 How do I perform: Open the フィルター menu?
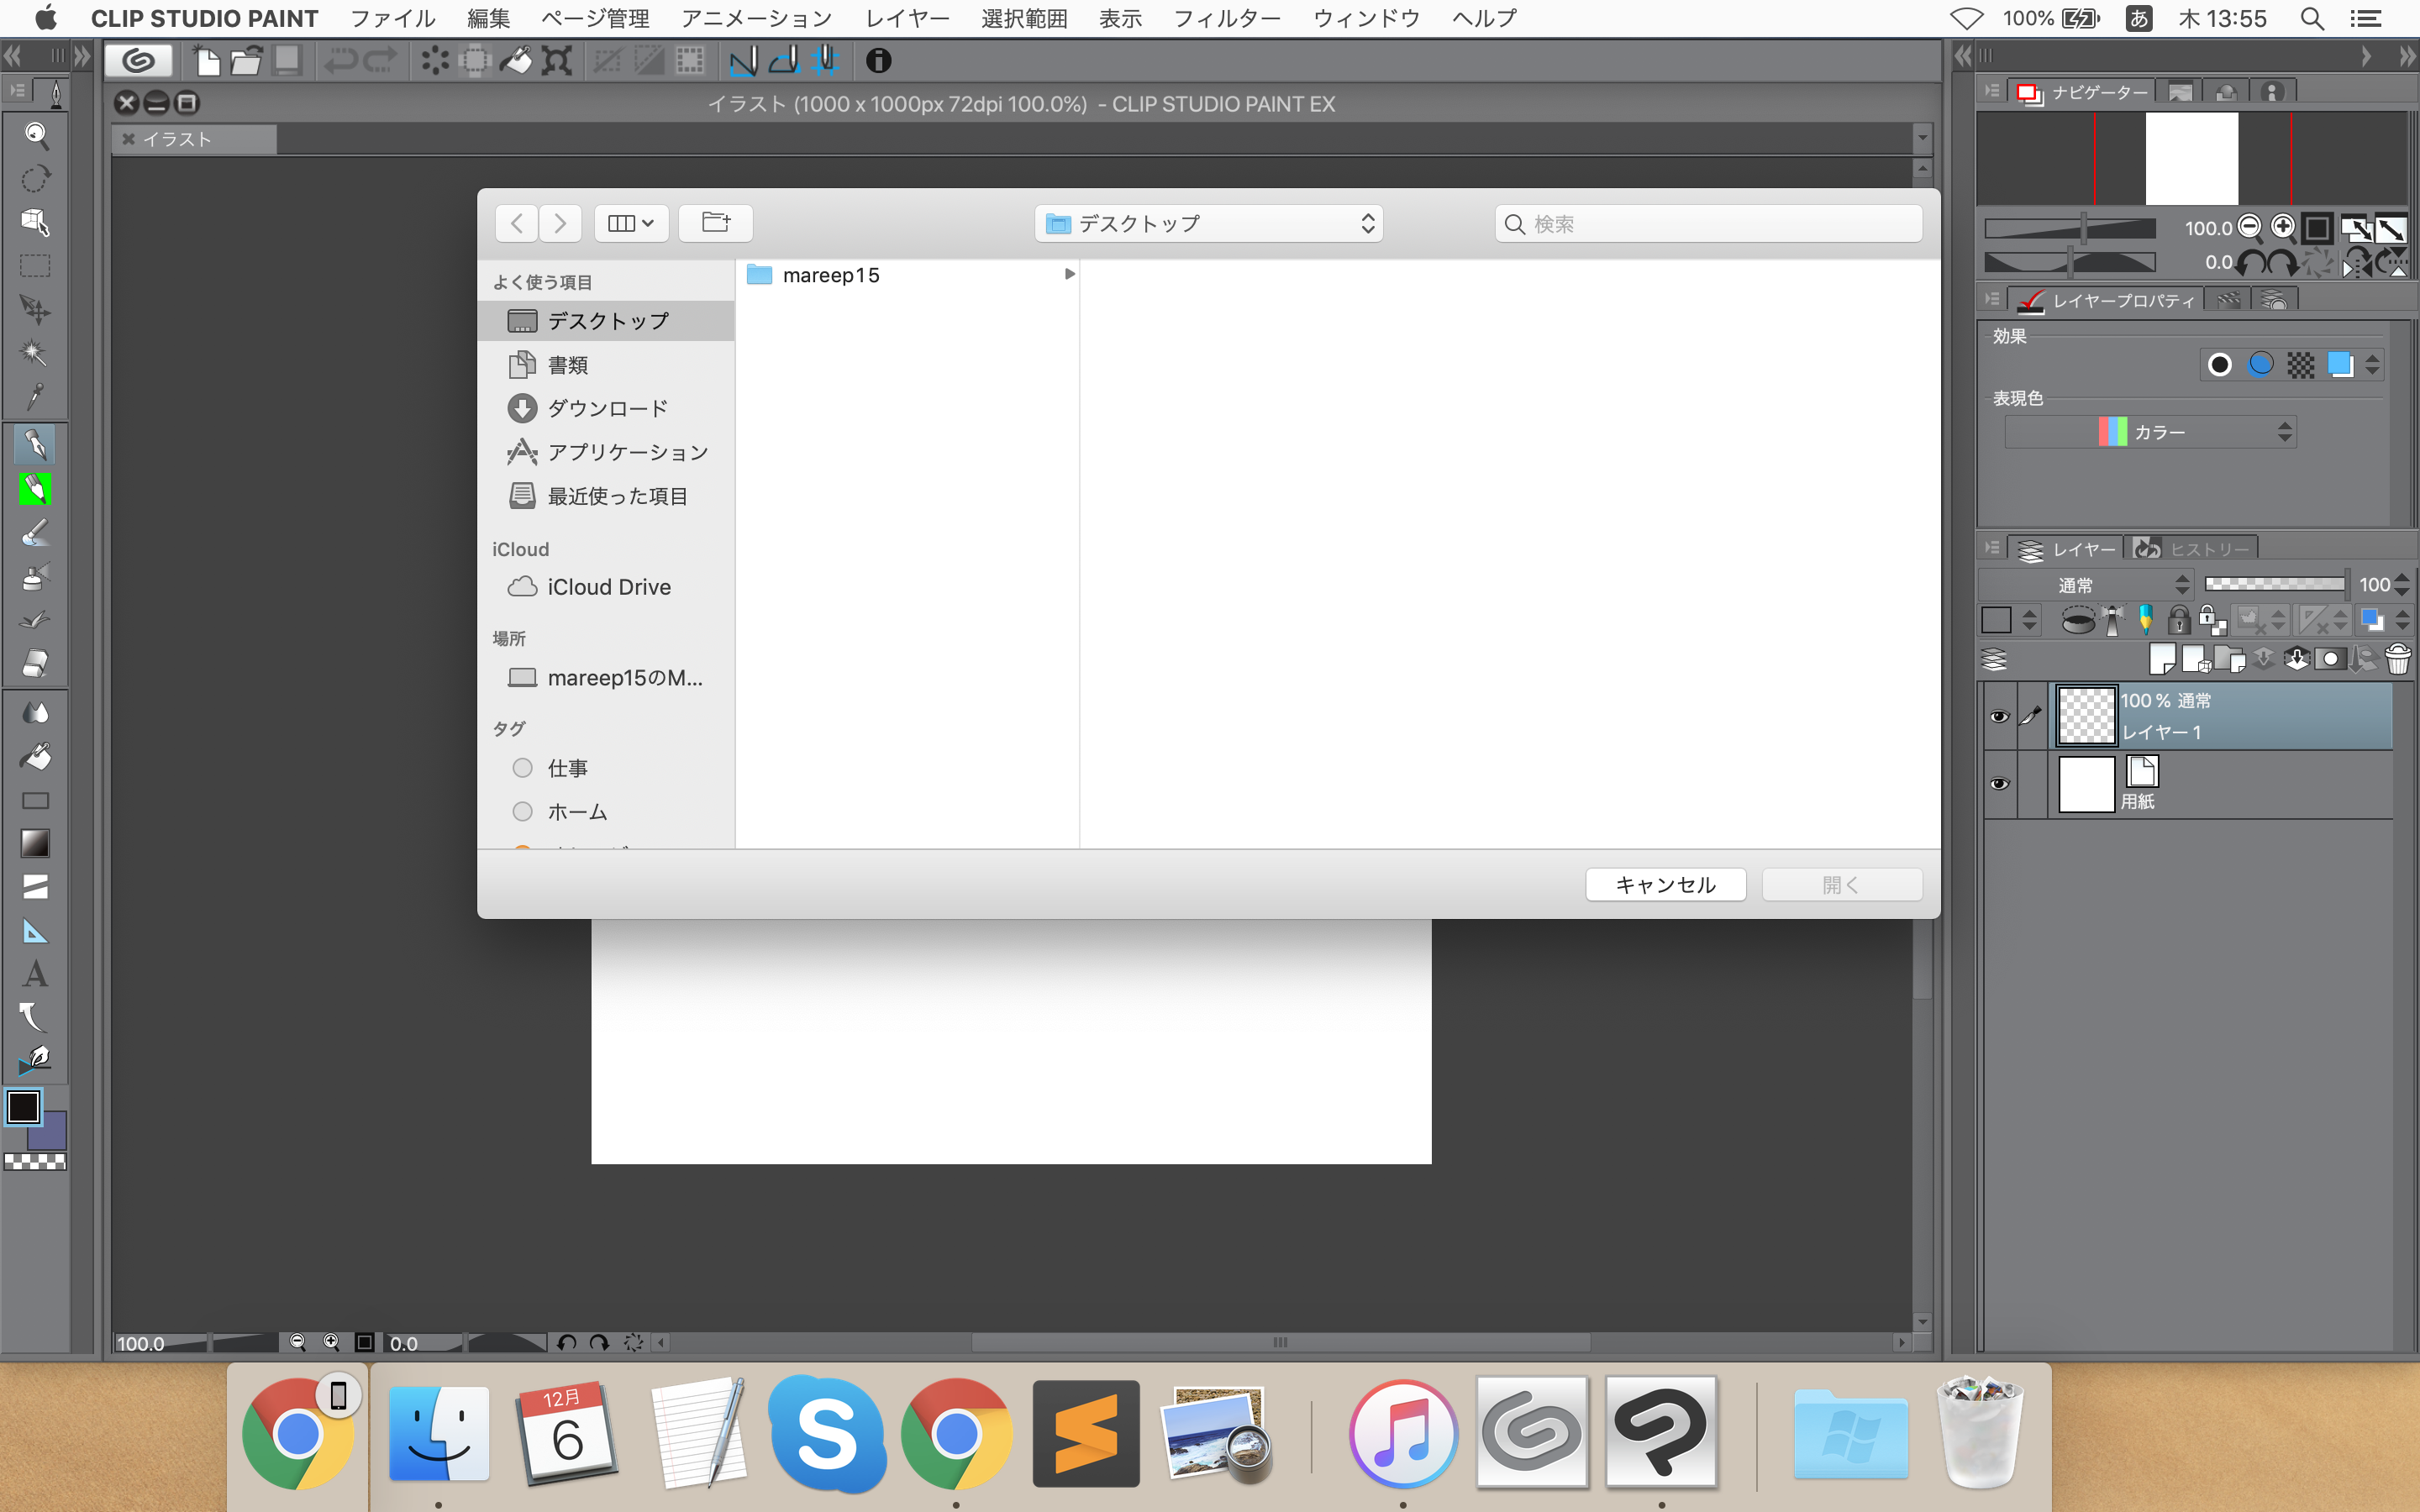tap(1226, 18)
